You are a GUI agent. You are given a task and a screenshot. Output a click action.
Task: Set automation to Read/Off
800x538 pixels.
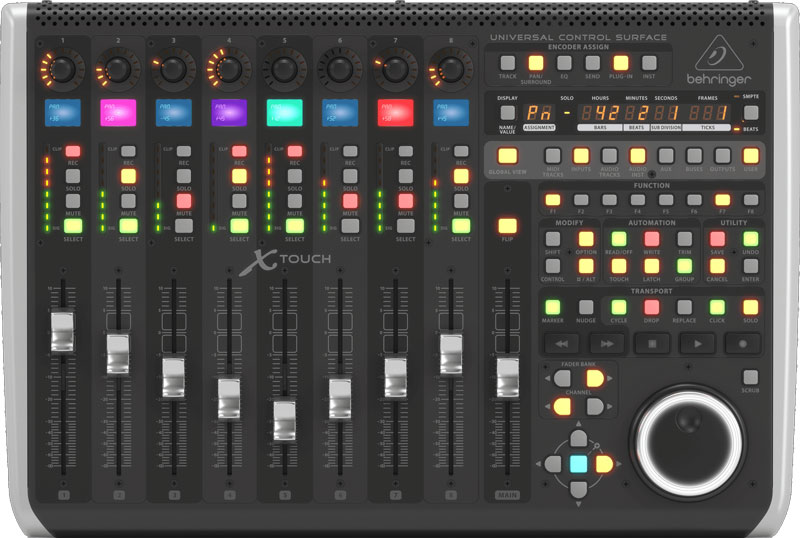tap(619, 238)
